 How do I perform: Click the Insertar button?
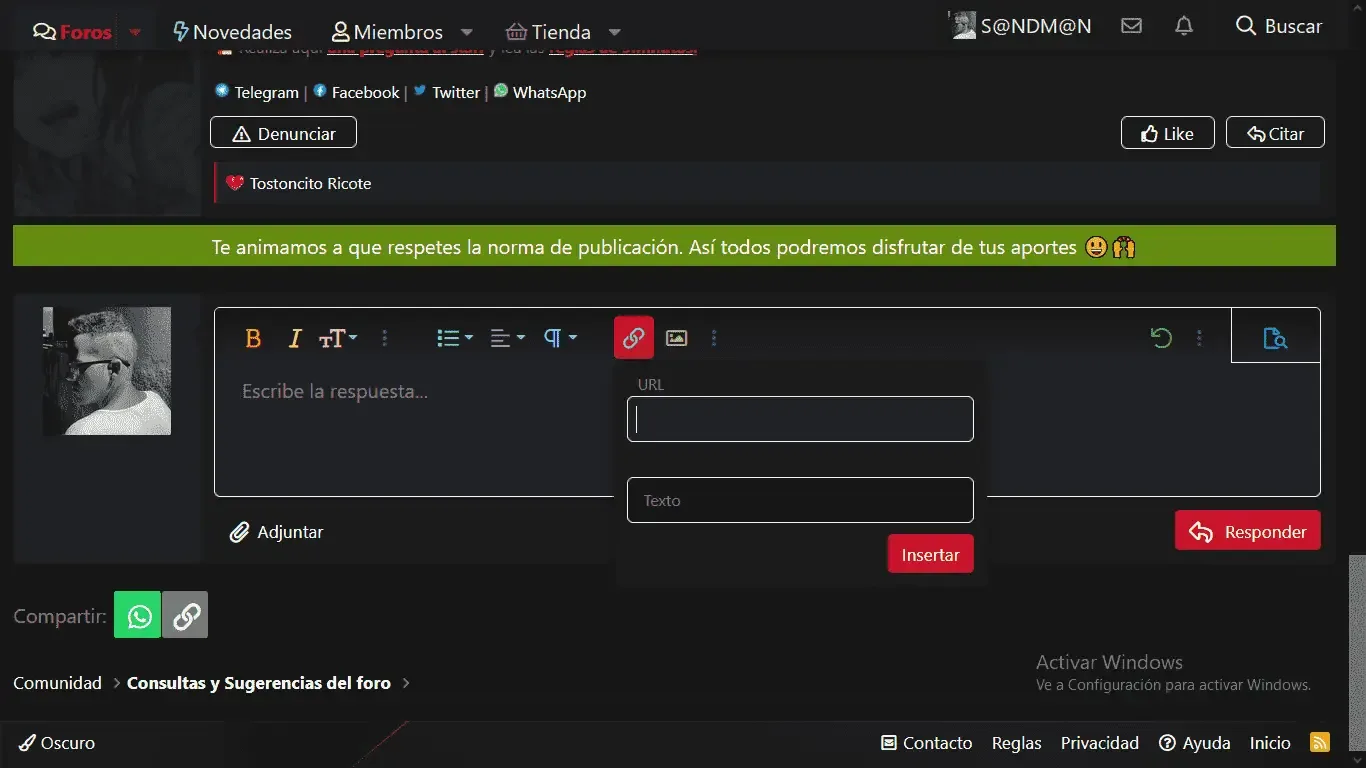(x=930, y=554)
